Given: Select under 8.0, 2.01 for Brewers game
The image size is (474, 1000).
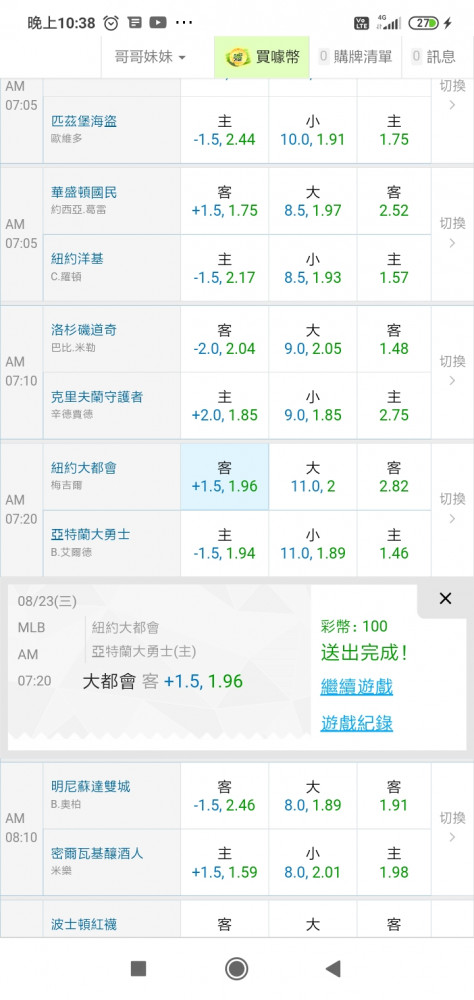Looking at the screenshot, I should (313, 862).
